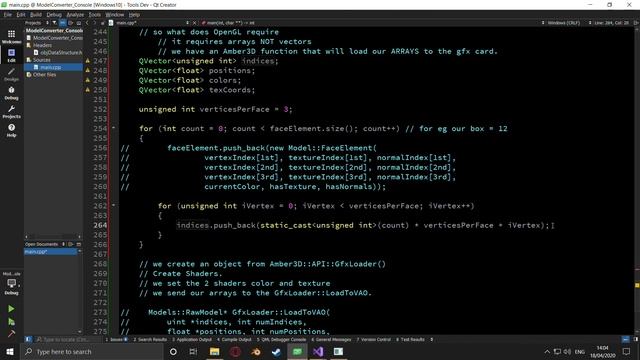Open Search Results output pane
This screenshot has width=640, height=360.
click(x=150, y=340)
